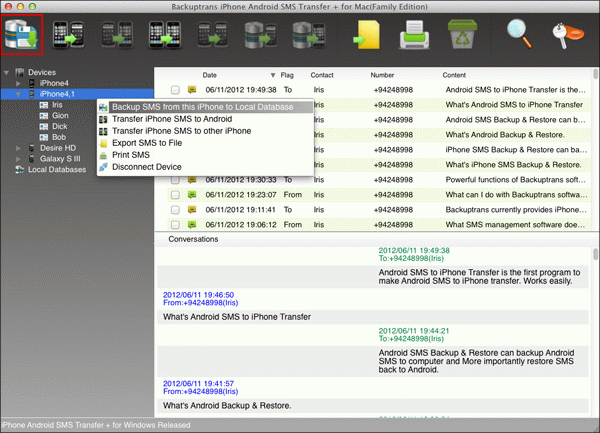The height and width of the screenshot is (433, 600).
Task: Expand the Desire HD node
Action: tap(18, 148)
